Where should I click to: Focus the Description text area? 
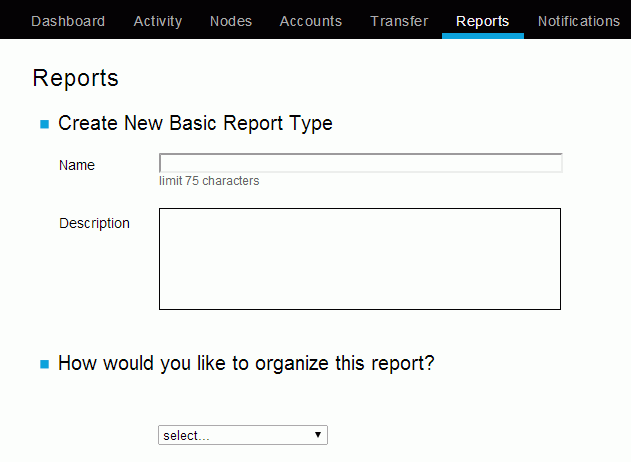click(x=360, y=259)
